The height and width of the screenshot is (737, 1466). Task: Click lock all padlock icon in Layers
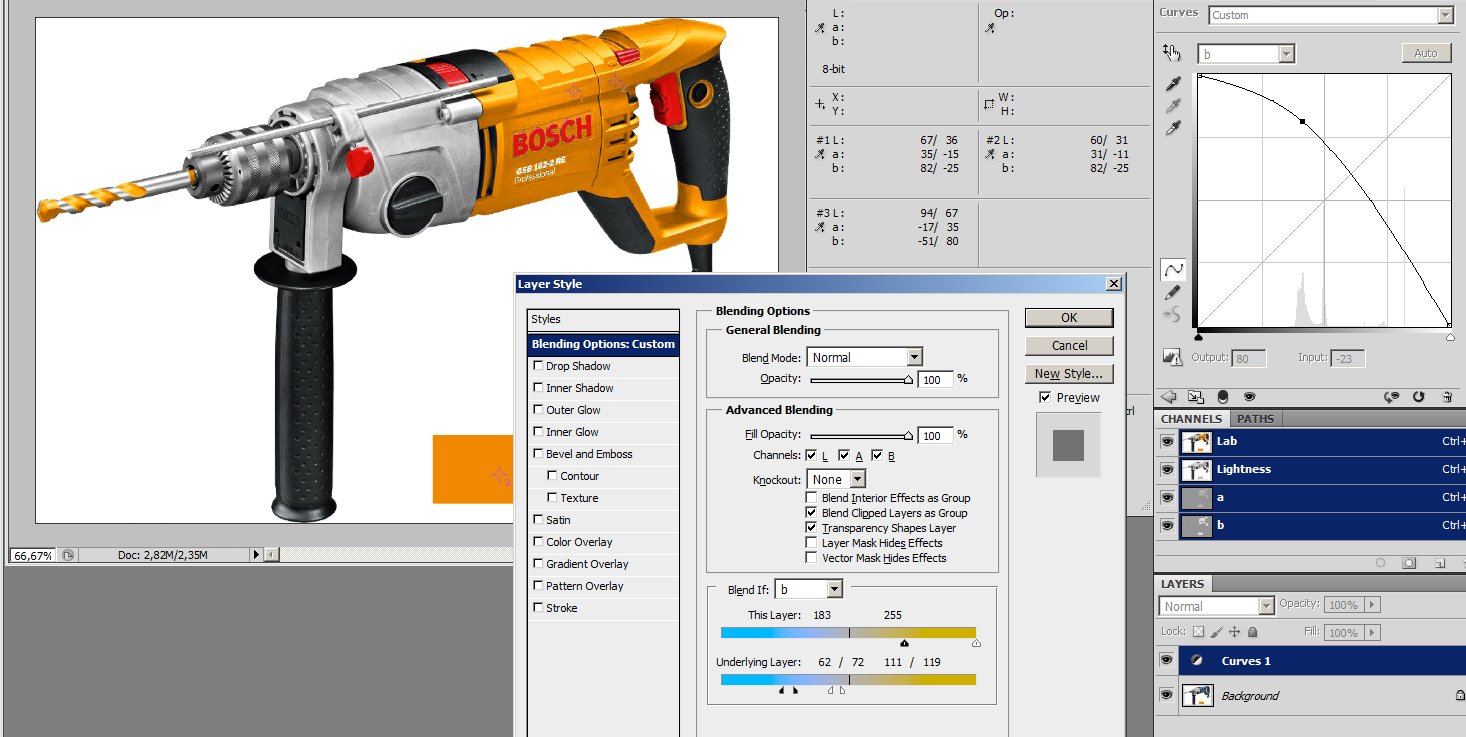coord(1253,632)
